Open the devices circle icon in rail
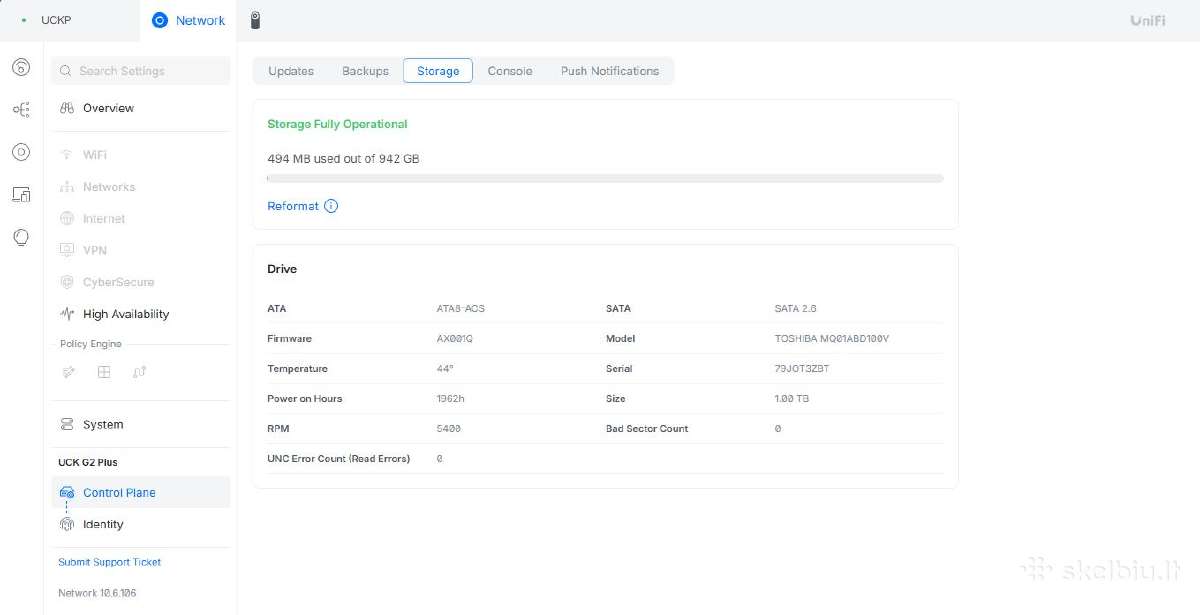 point(21,152)
